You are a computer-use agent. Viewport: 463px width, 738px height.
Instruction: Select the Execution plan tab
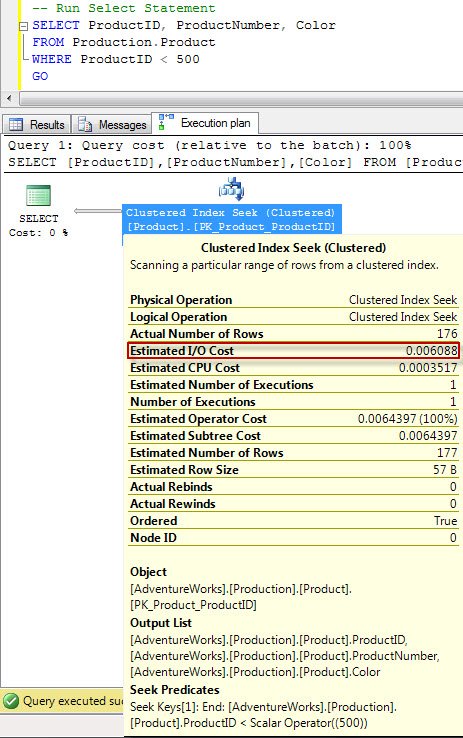(x=205, y=123)
